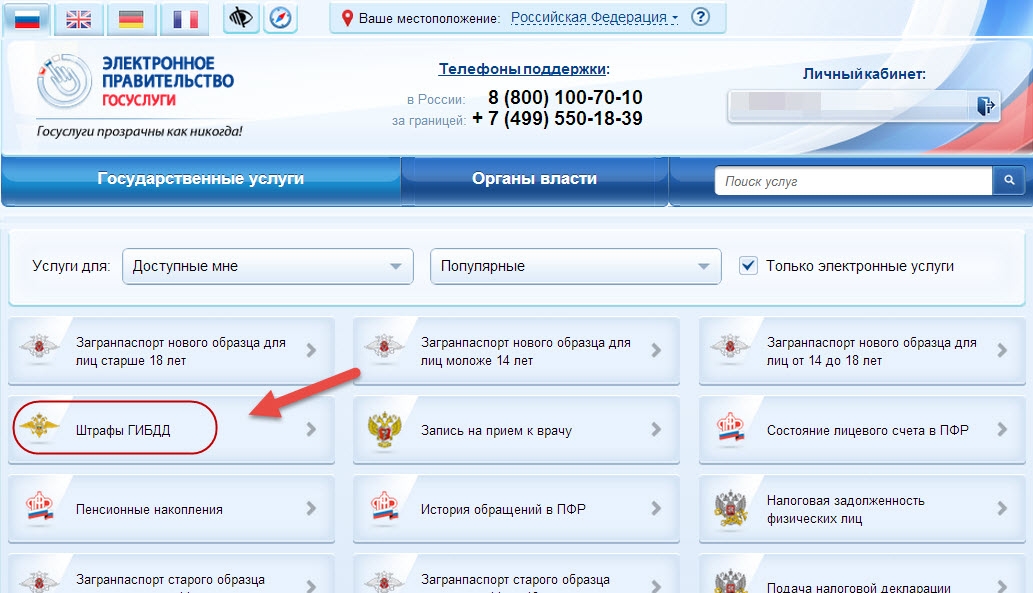Image resolution: width=1033 pixels, height=593 pixels.
Task: Open Штрафы ГИБДД service
Action: [171, 430]
